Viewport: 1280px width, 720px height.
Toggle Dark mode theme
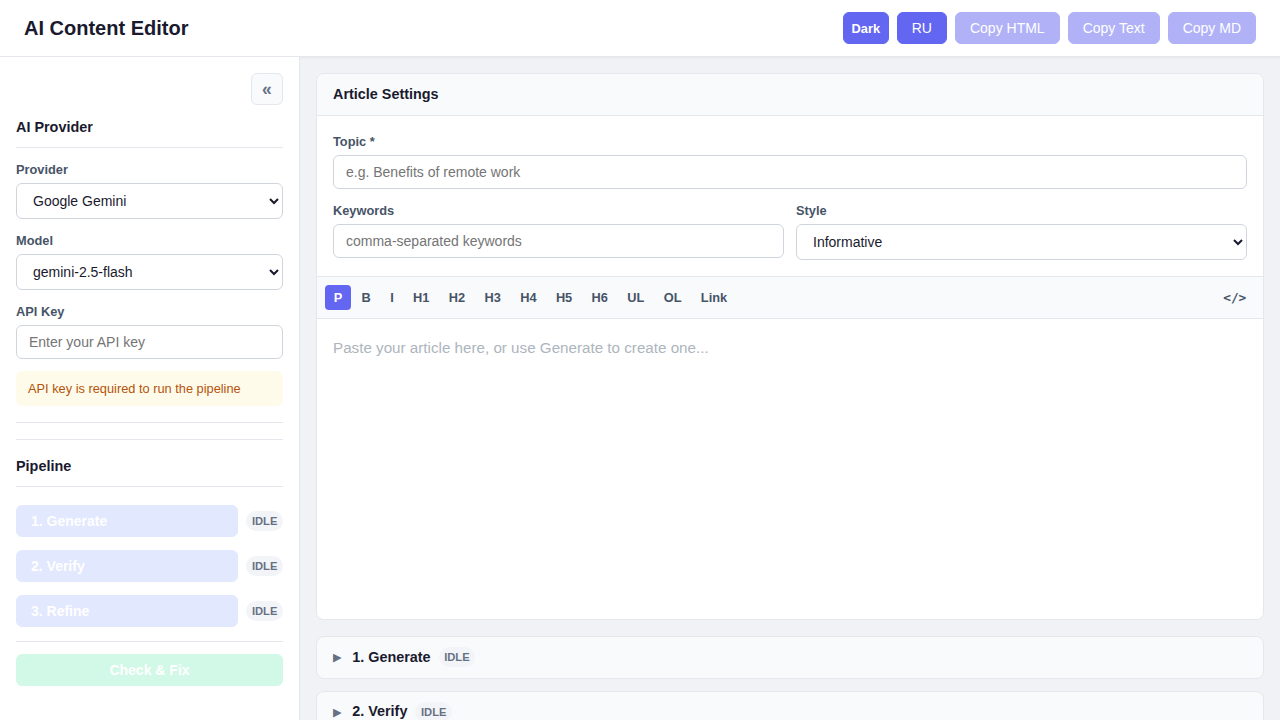(865, 28)
